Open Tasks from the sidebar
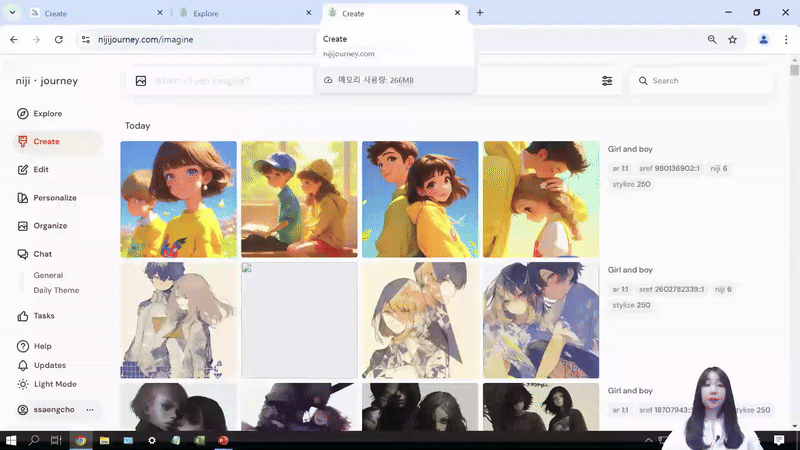The height and width of the screenshot is (450, 800). (43, 316)
